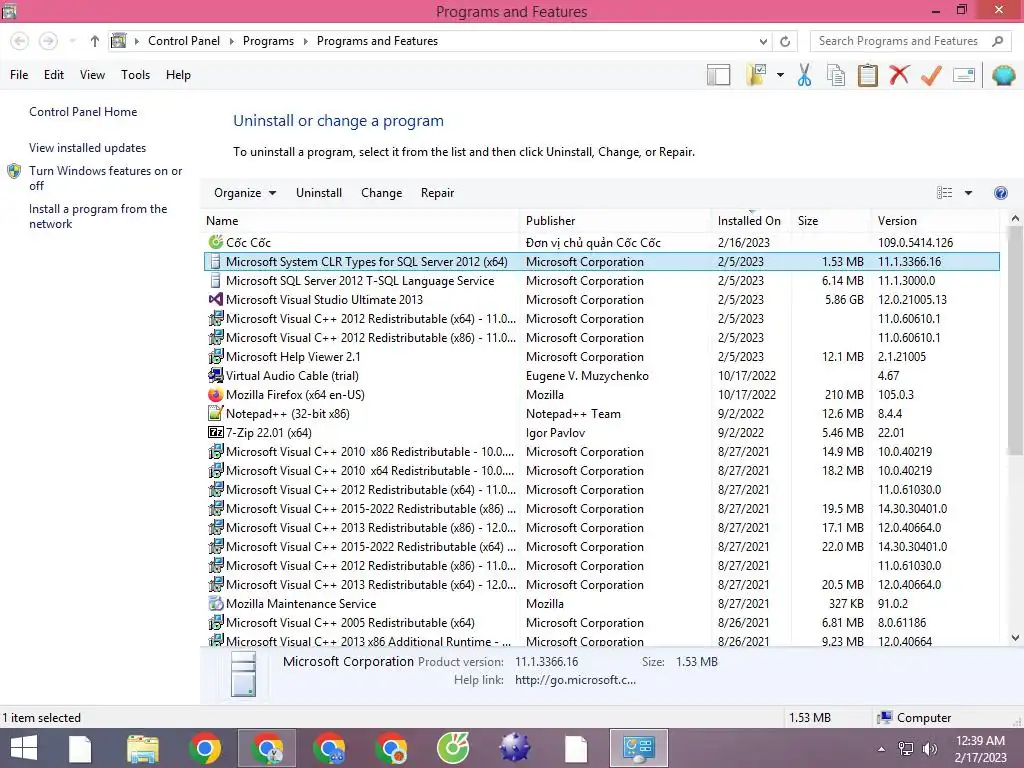Select the Cốc Cốc program row
Screen dimensions: 1024x768
tap(601, 242)
